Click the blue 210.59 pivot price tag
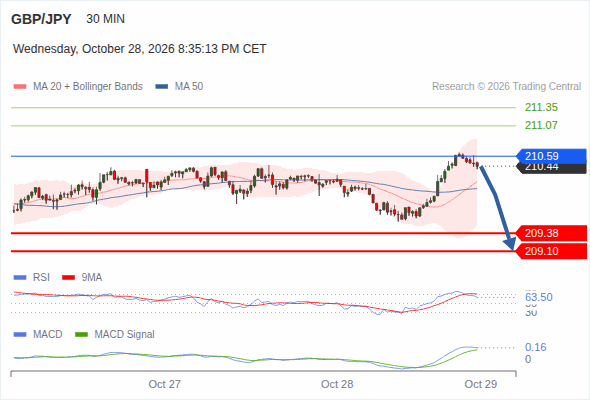This screenshot has width=590, height=400. click(551, 156)
